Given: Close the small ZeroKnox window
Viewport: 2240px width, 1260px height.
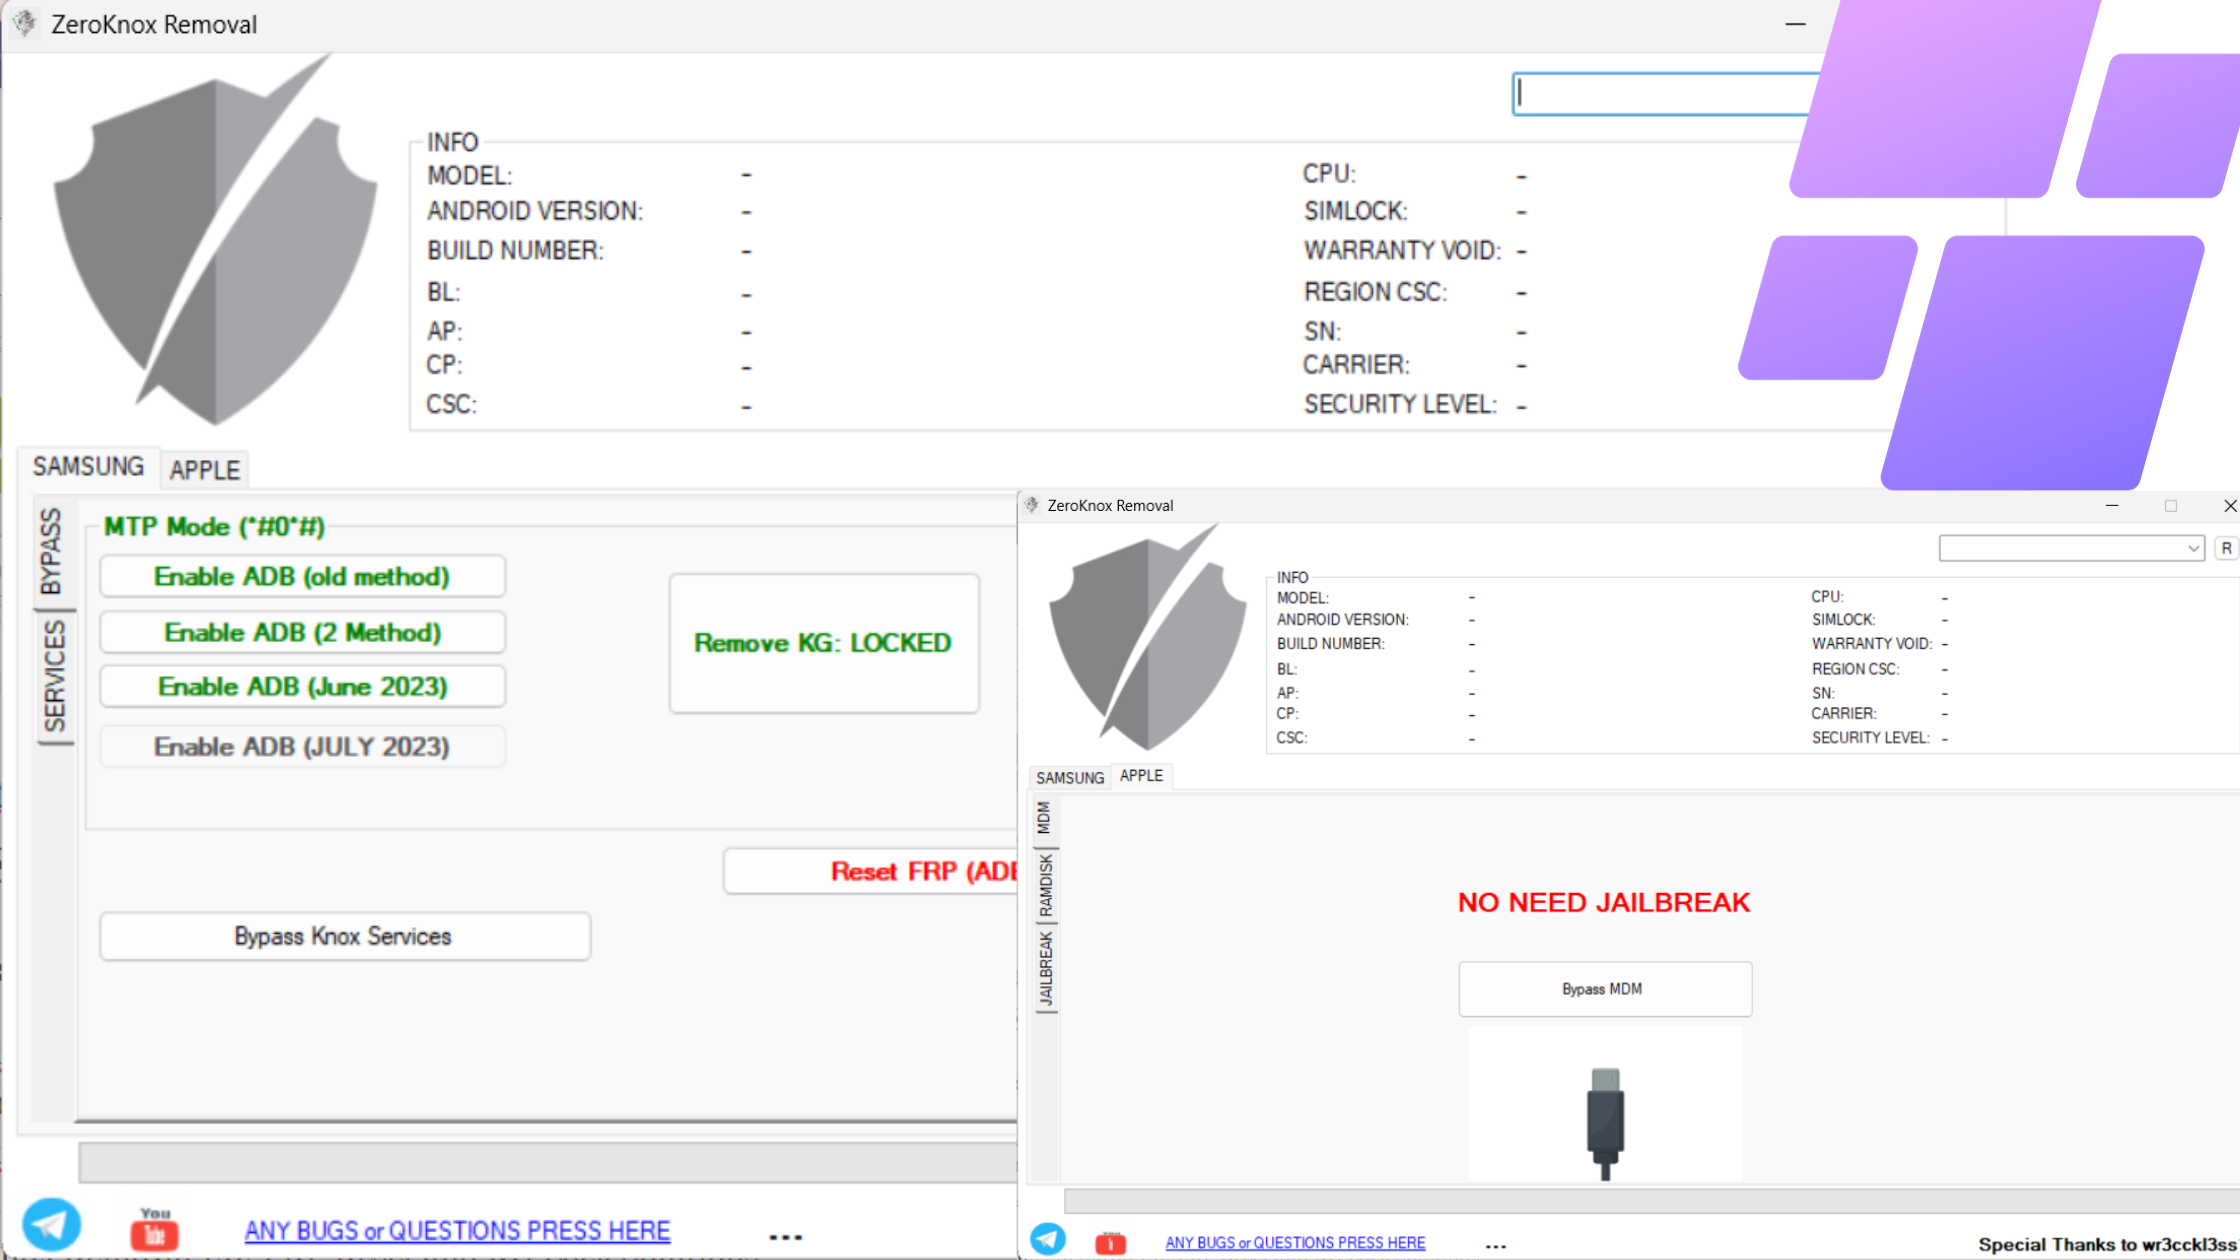Looking at the screenshot, I should click(2229, 506).
